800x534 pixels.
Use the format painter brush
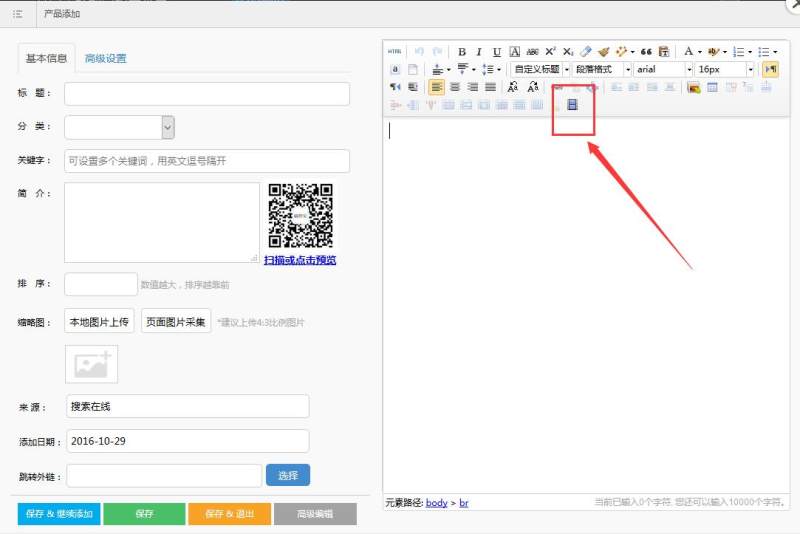pos(604,52)
